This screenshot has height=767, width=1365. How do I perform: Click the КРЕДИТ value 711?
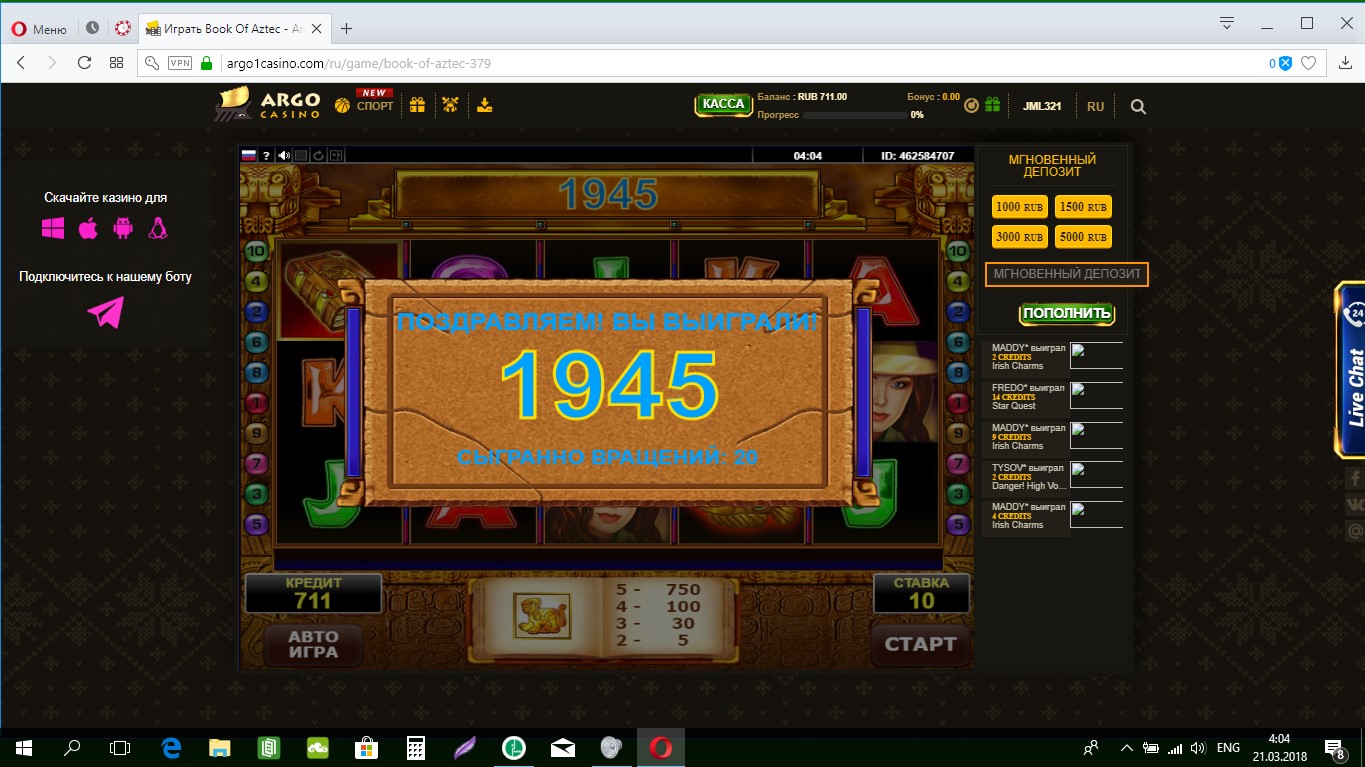coord(313,601)
